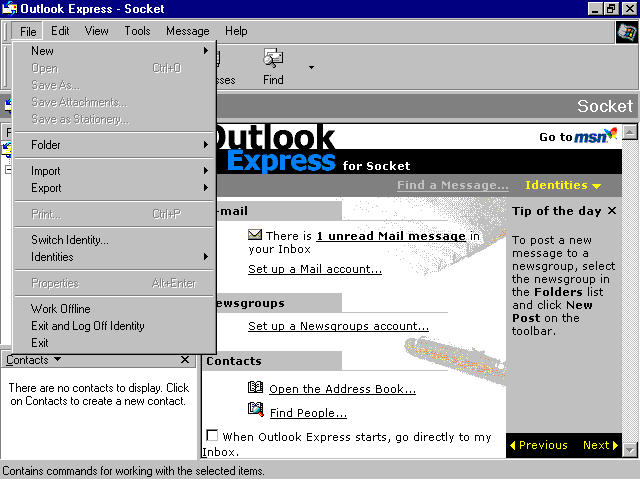Select Exit in the File menu
This screenshot has height=480, width=640.
click(x=114, y=343)
